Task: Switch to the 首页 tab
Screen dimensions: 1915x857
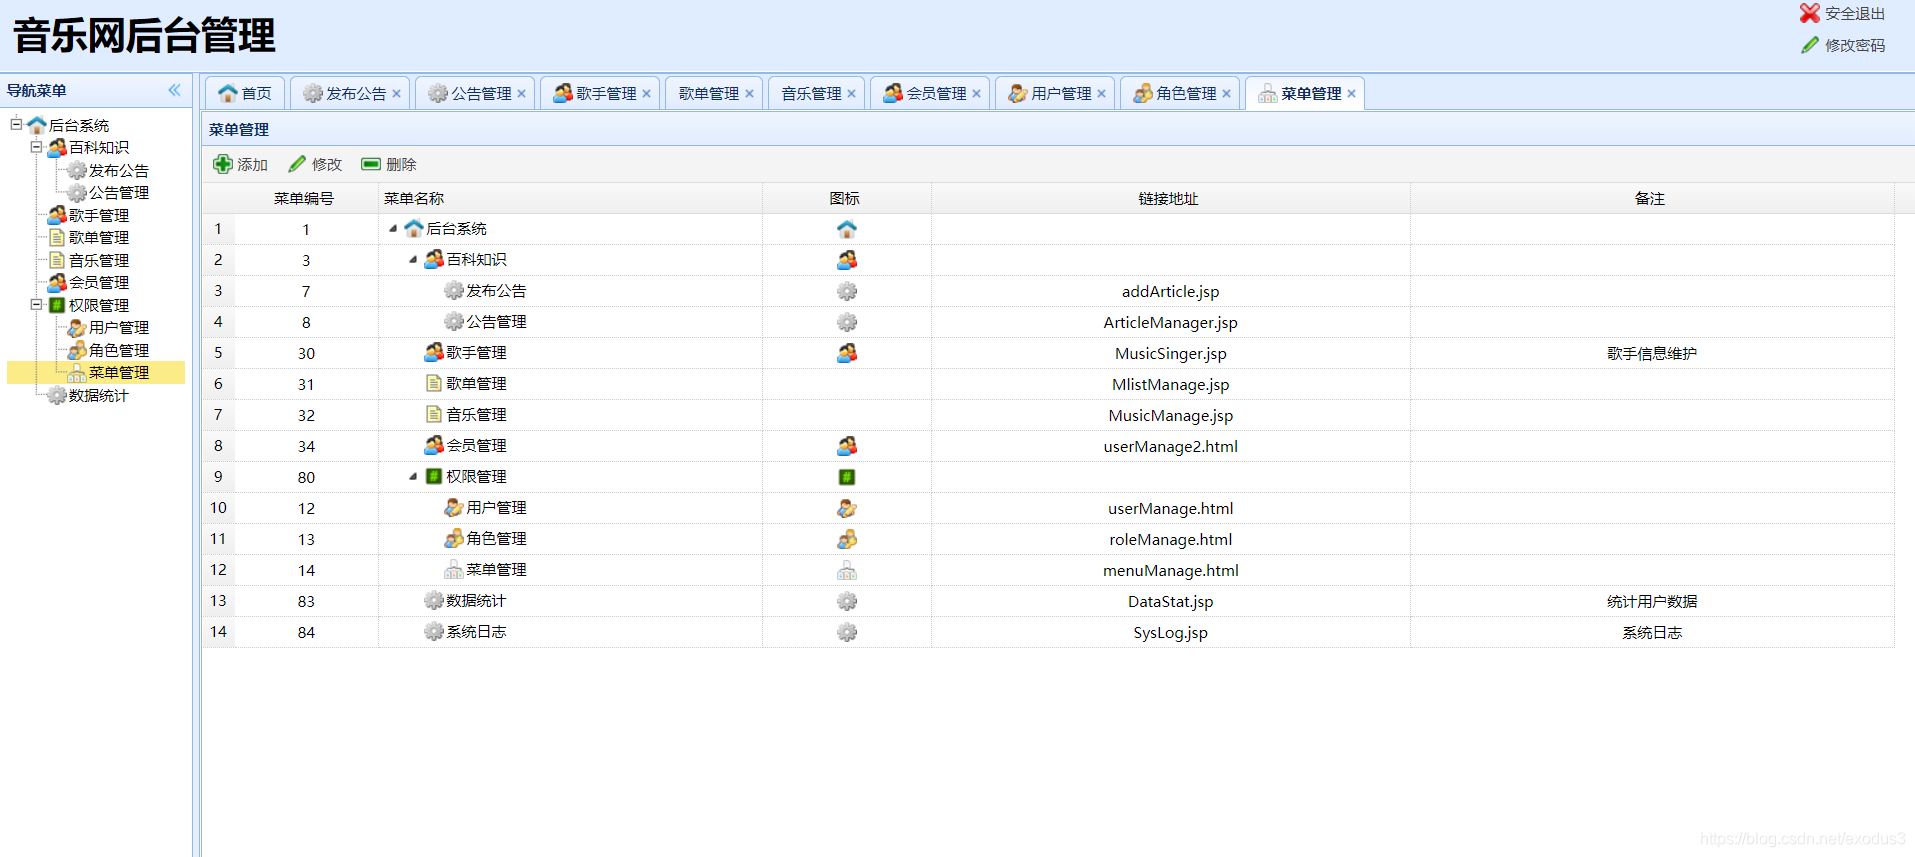Action: [x=245, y=93]
